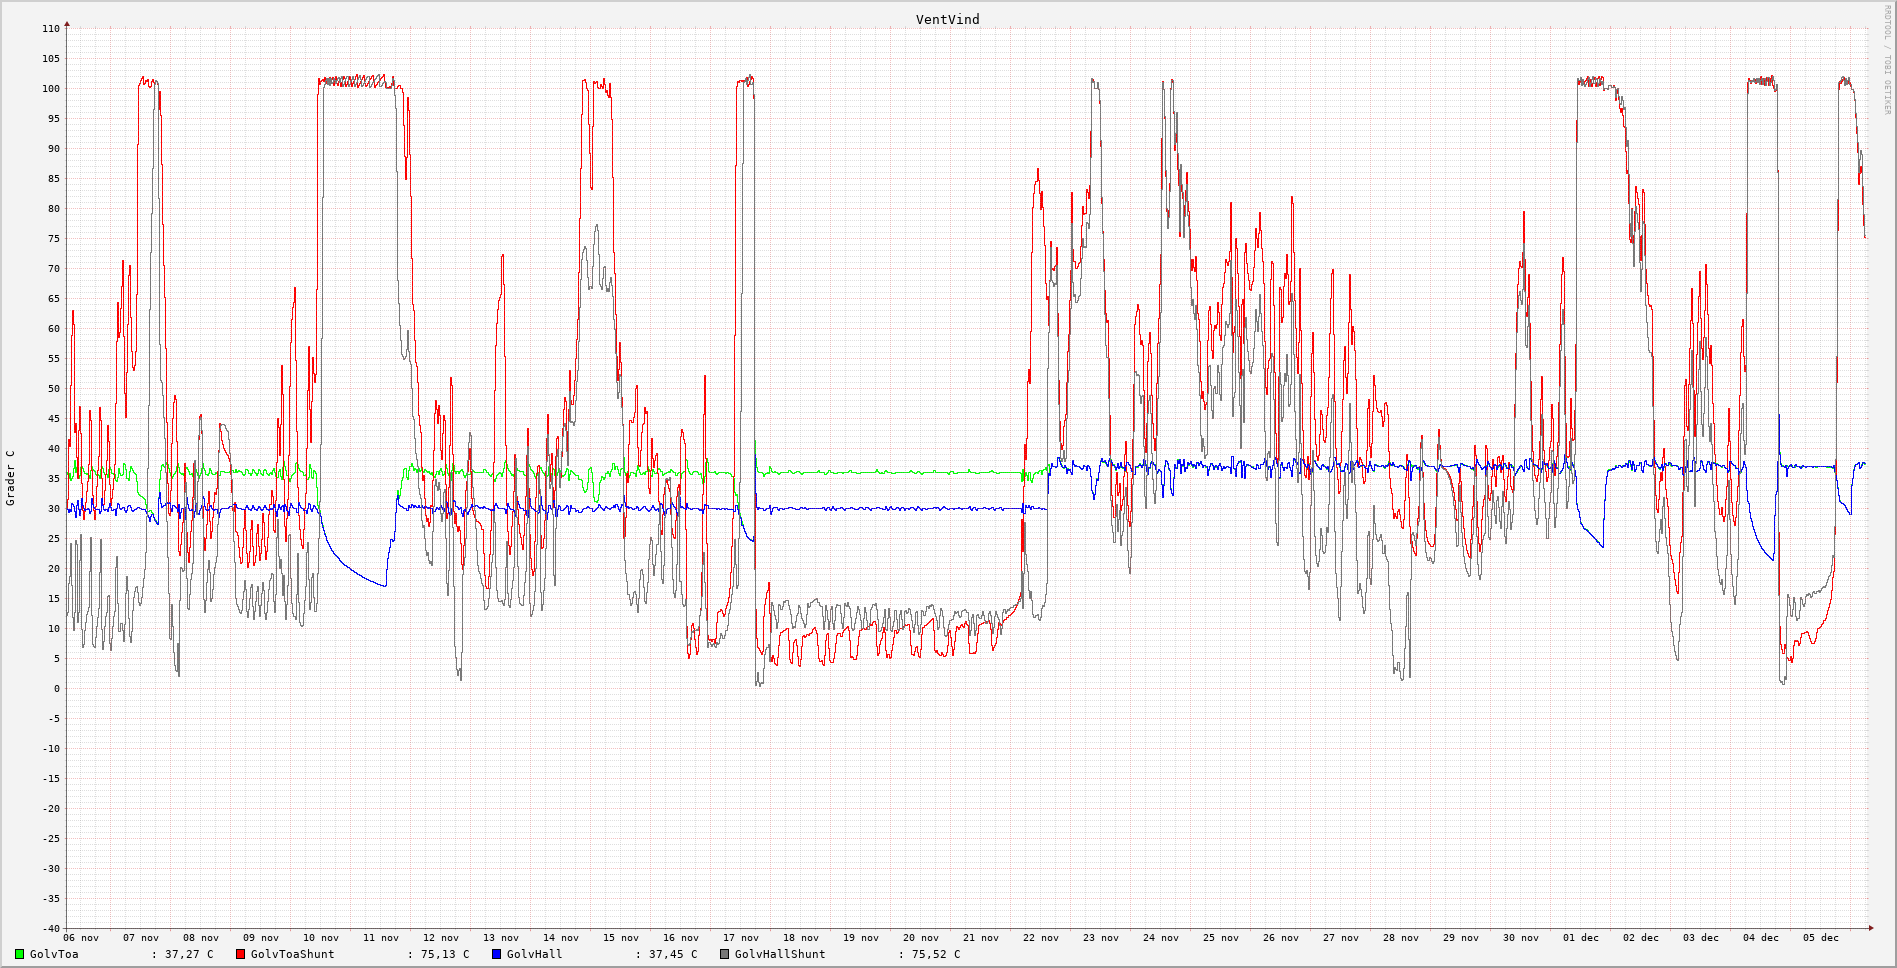Select the GolvHall legend label
The image size is (1897, 968).
pyautogui.click(x=534, y=954)
